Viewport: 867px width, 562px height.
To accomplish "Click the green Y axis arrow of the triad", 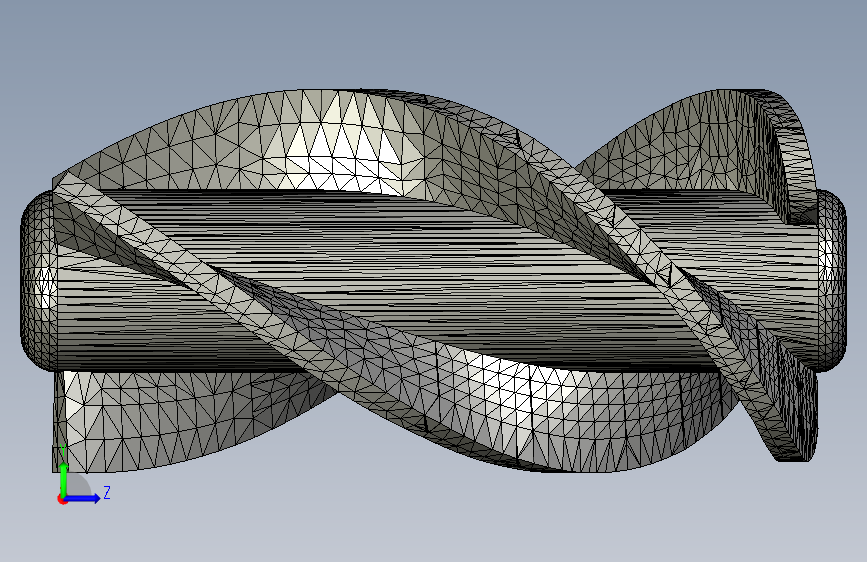I will [64, 479].
